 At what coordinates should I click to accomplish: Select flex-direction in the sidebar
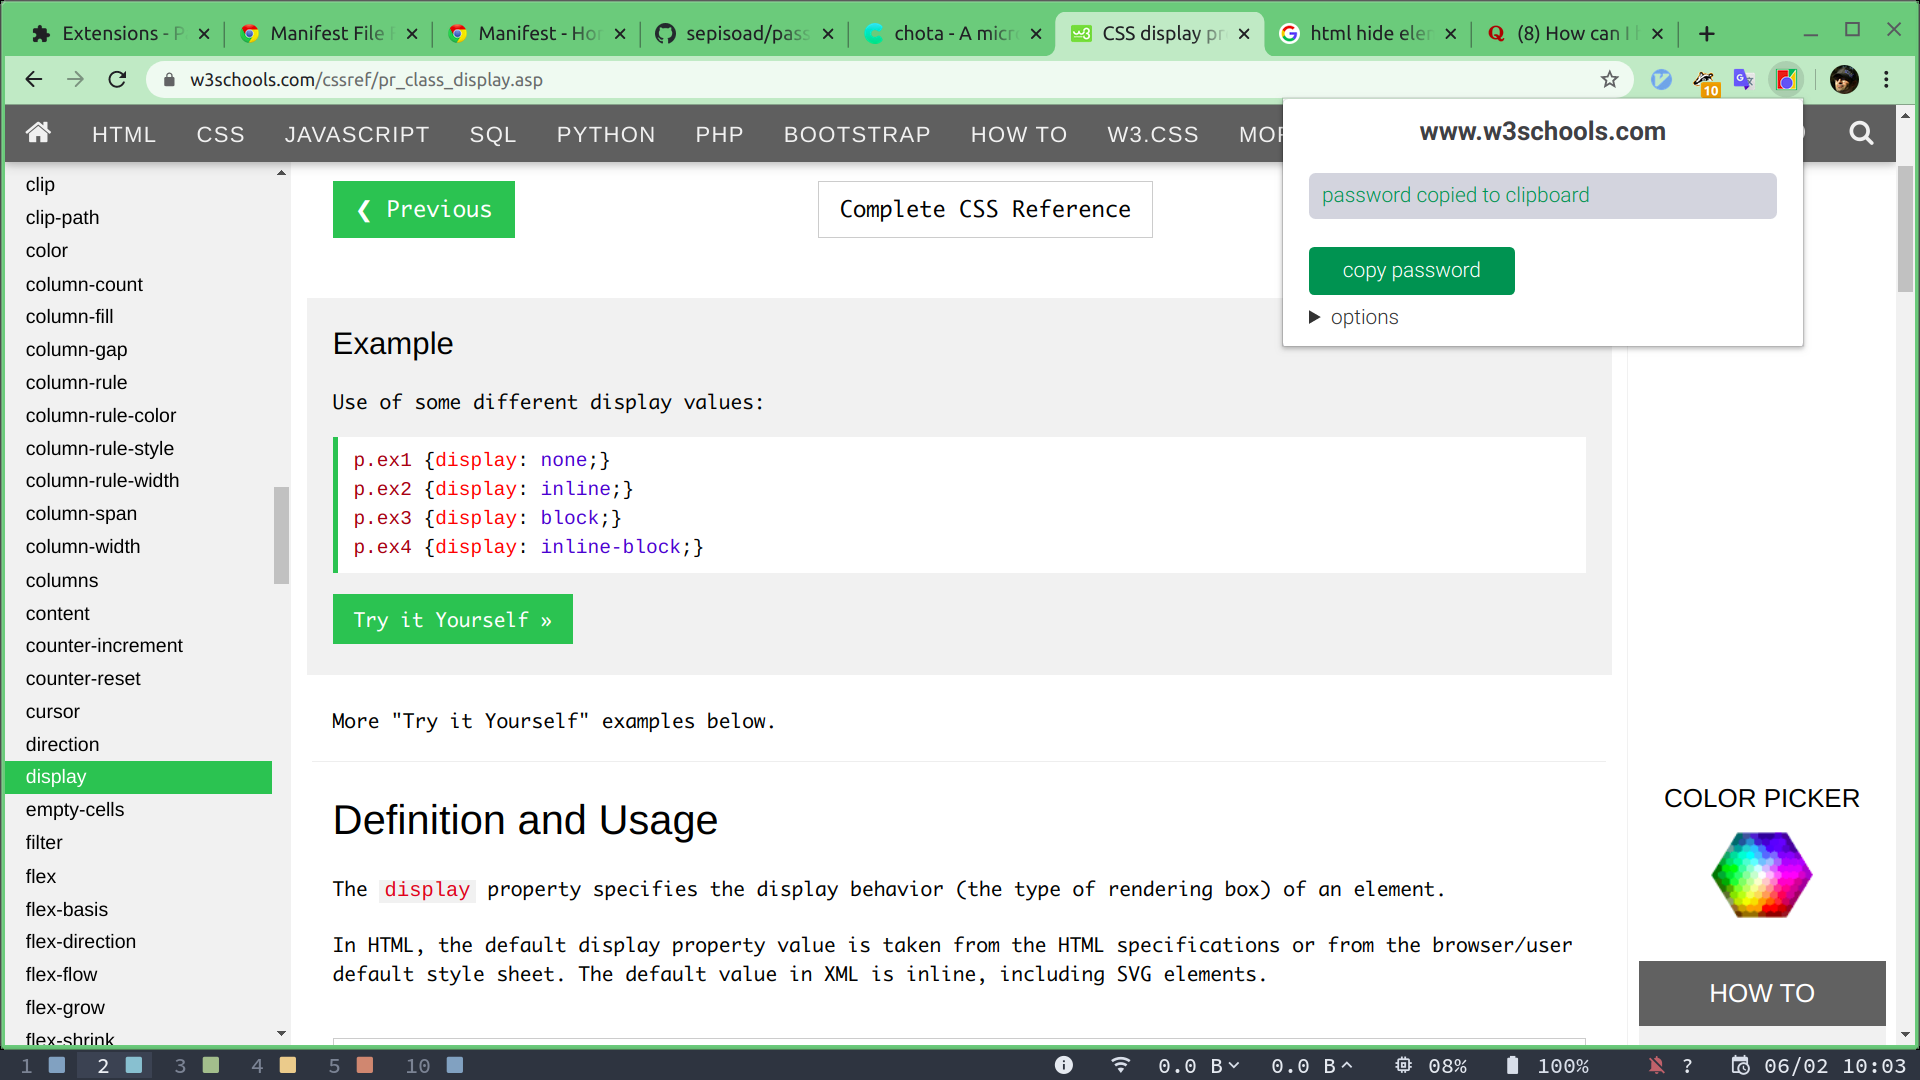(81, 942)
